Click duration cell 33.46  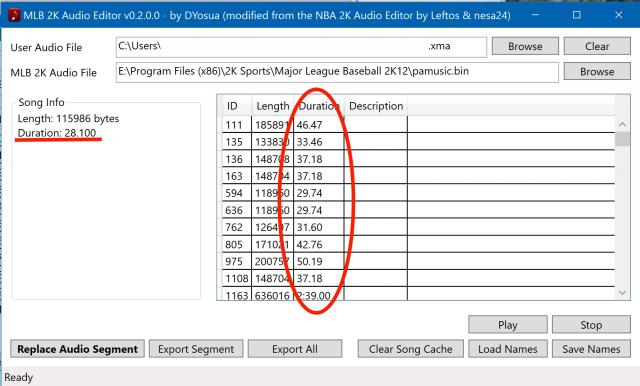click(x=319, y=142)
